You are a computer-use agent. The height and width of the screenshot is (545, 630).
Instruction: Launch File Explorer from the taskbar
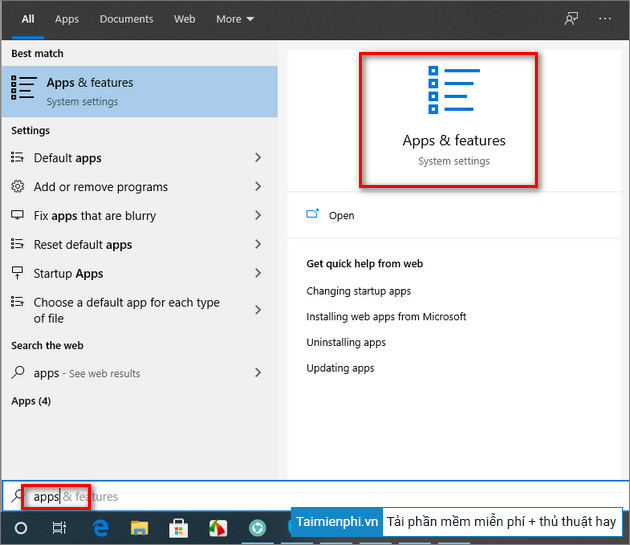139,527
